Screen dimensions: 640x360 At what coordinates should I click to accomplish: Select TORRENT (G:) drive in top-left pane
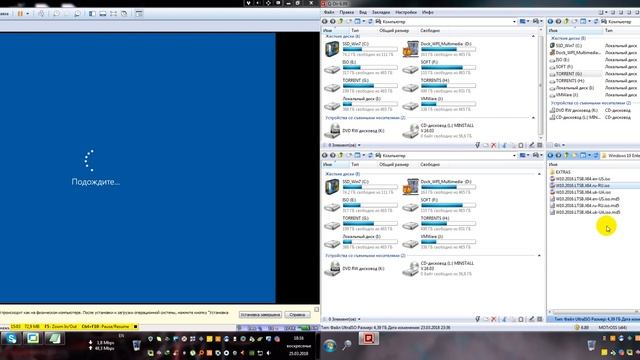[x=360, y=86]
